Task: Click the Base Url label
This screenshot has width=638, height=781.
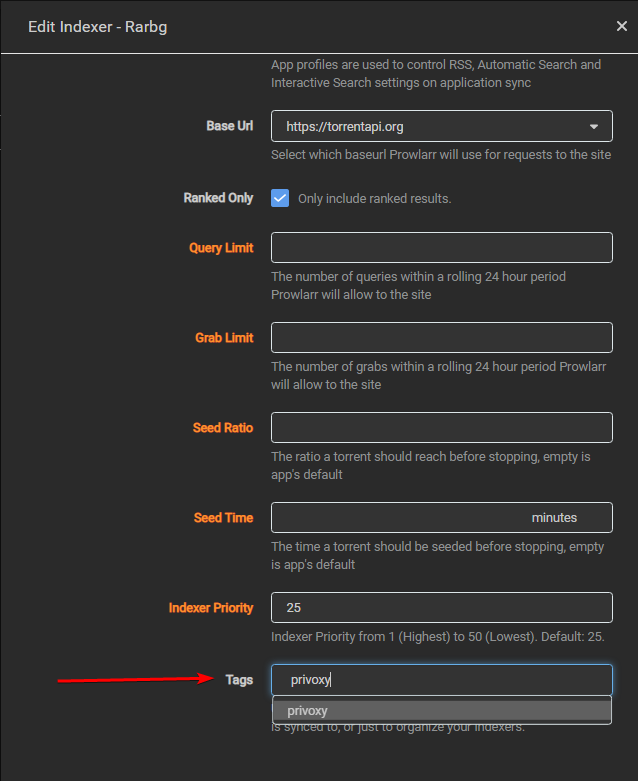Action: 229,126
